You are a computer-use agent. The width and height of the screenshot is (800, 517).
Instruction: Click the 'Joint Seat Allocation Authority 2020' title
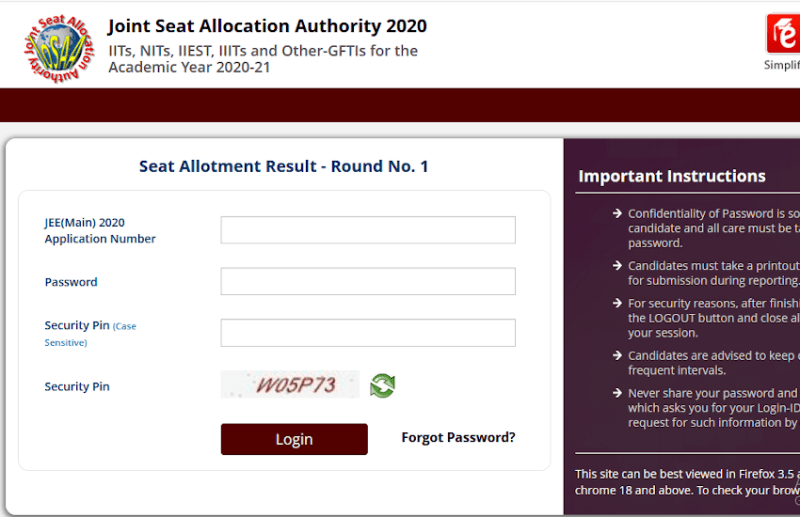[x=267, y=27]
